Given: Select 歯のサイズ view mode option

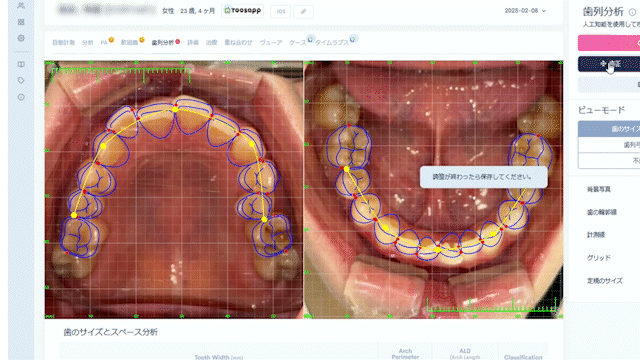Looking at the screenshot, I should pos(609,129).
